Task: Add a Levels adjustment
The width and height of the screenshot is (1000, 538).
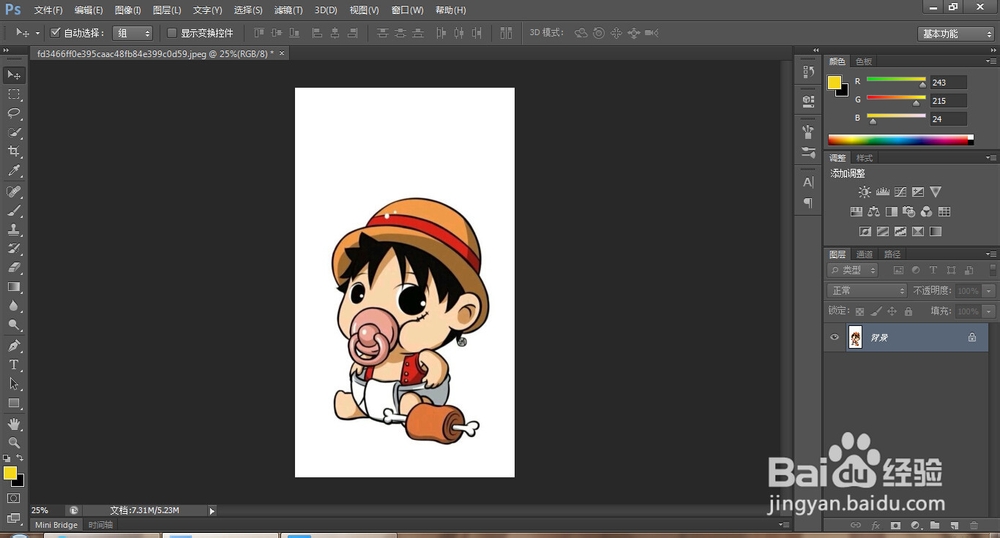Action: click(883, 192)
